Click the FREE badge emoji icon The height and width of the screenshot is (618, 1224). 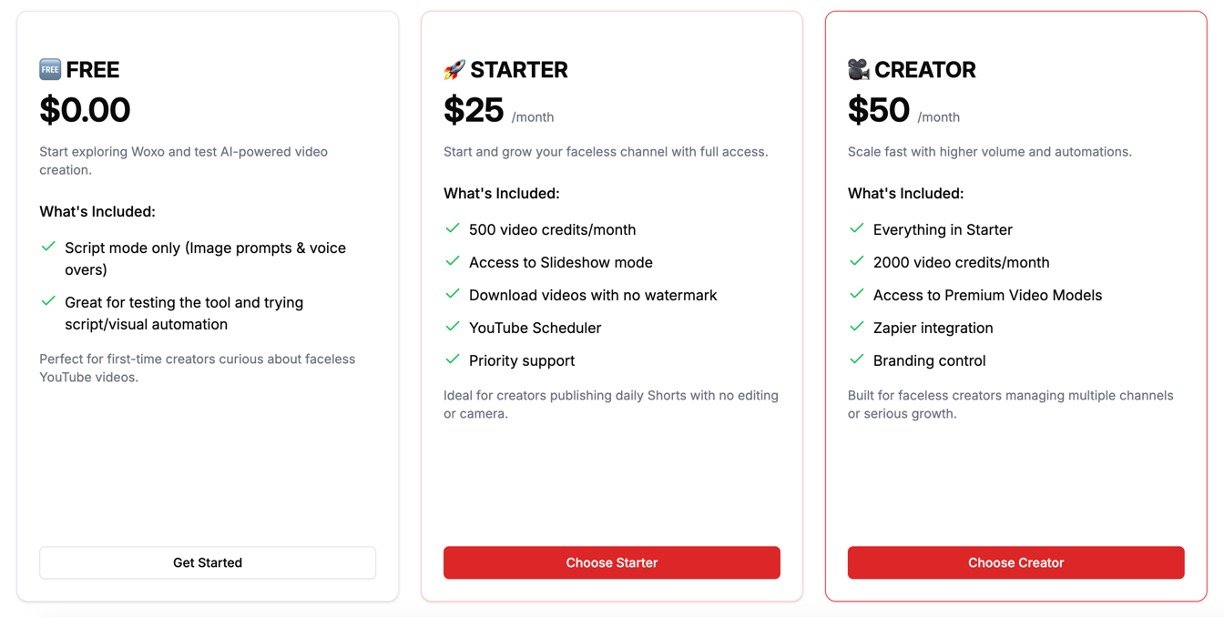[50, 69]
